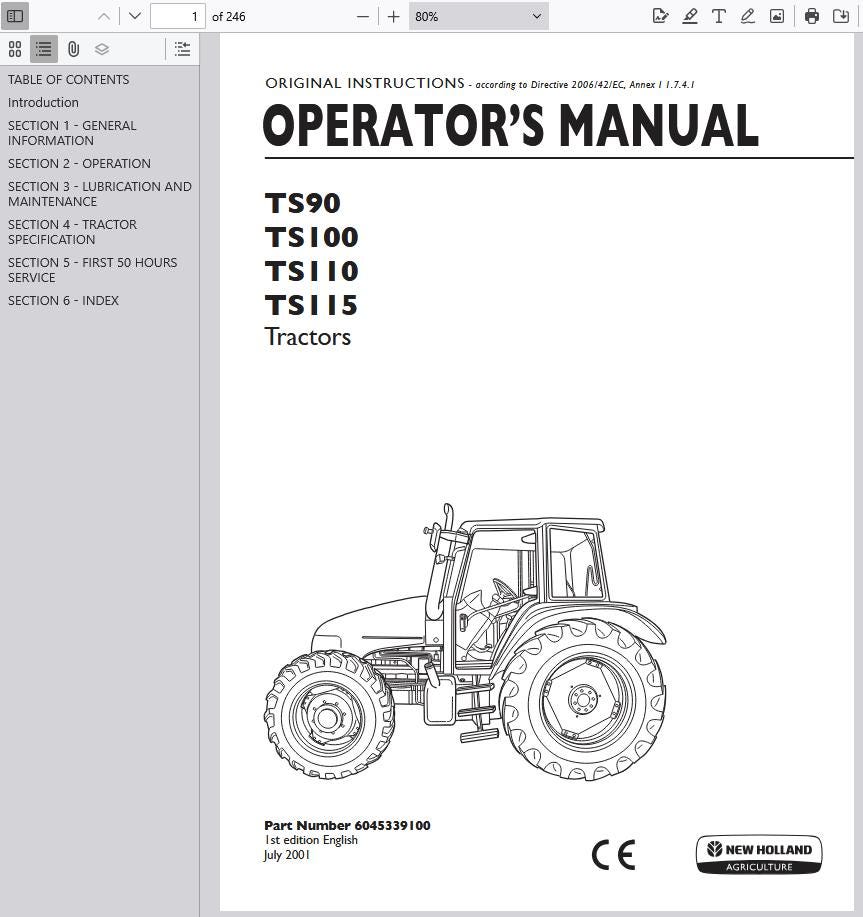Image resolution: width=863 pixels, height=917 pixels.
Task: Select the add text tool
Action: click(719, 16)
